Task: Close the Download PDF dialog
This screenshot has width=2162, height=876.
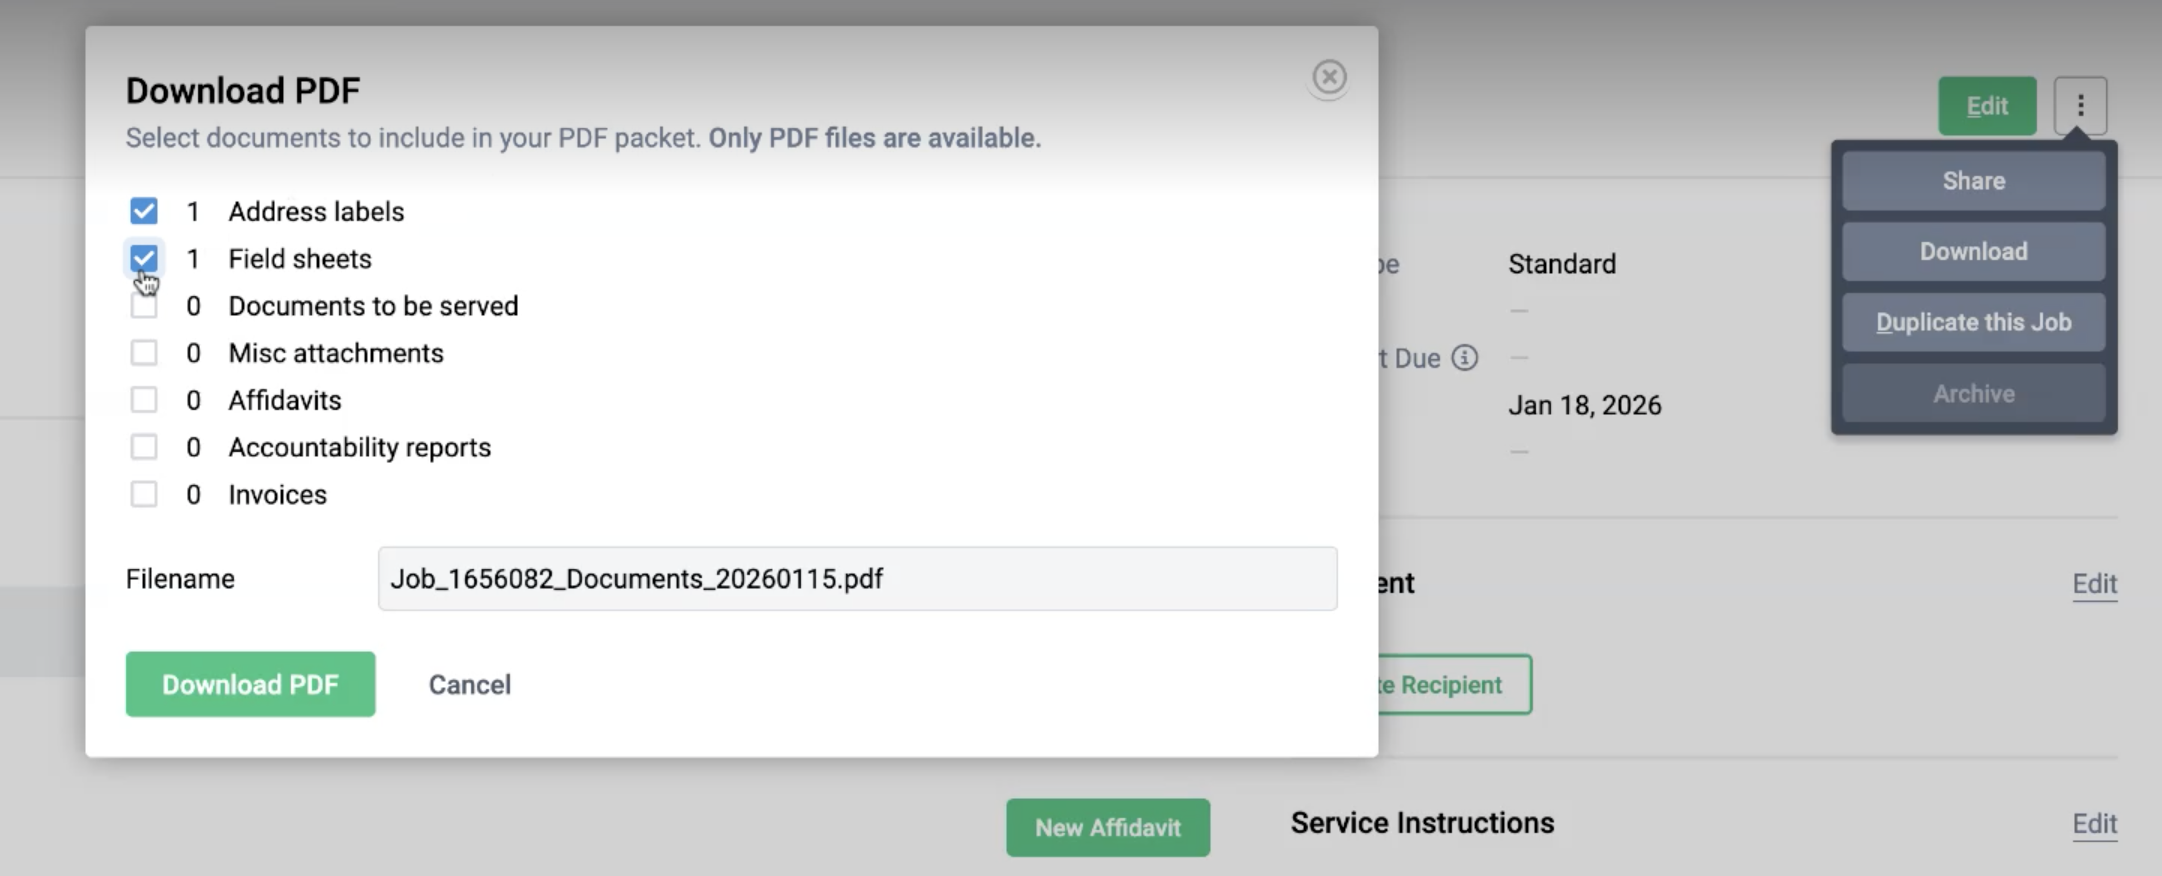Action: (1329, 77)
